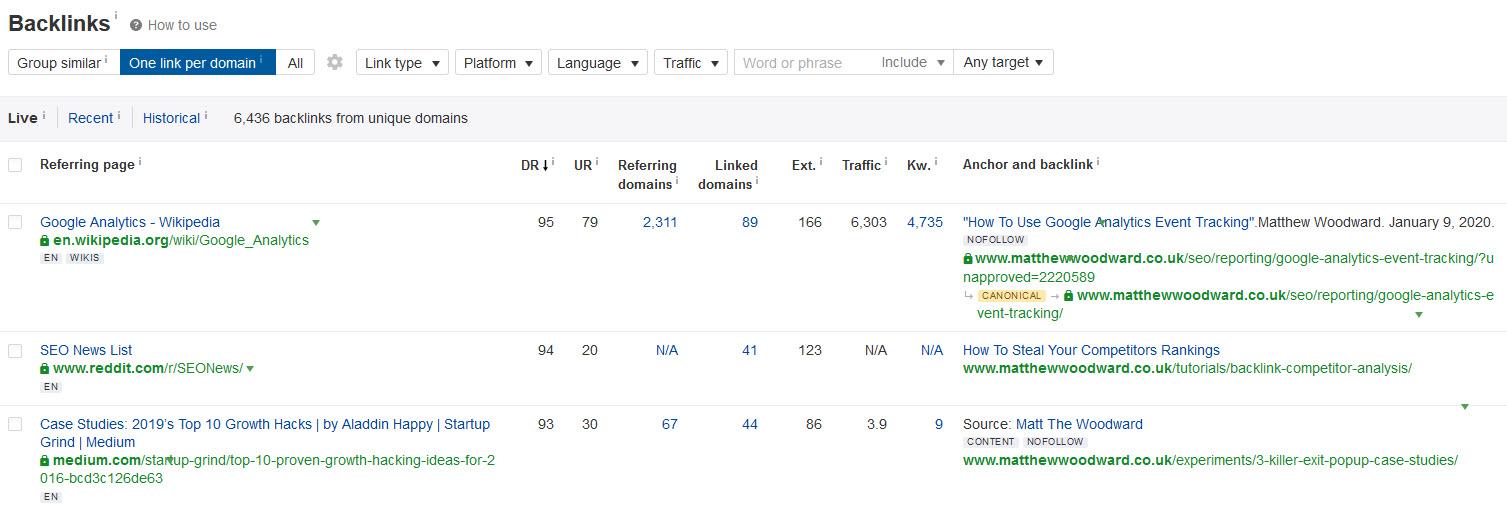Click the settings gear icon beside All
1507x510 pixels.
(335, 62)
